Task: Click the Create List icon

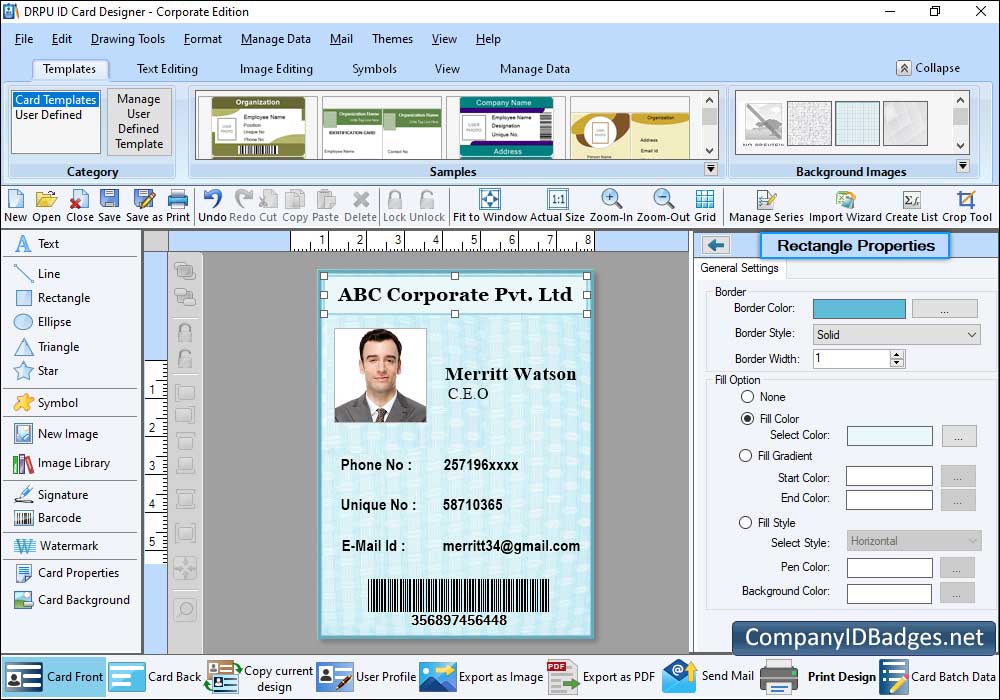Action: [x=911, y=206]
